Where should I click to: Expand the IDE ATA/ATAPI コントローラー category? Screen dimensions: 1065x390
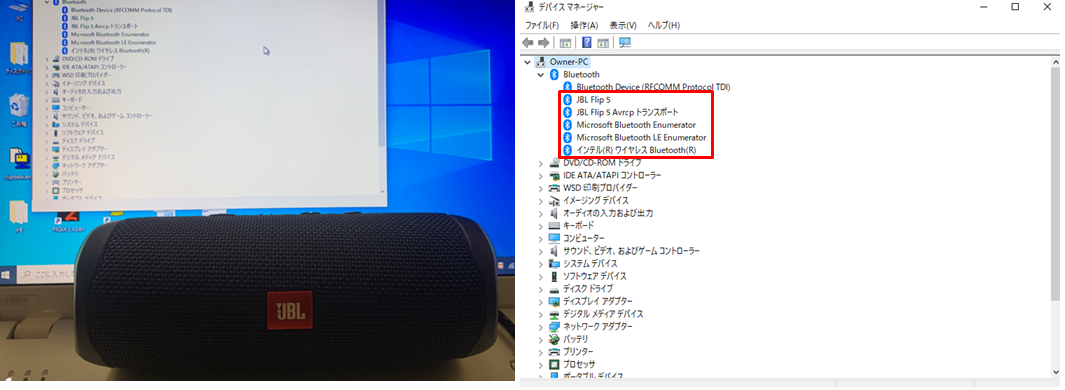541,175
